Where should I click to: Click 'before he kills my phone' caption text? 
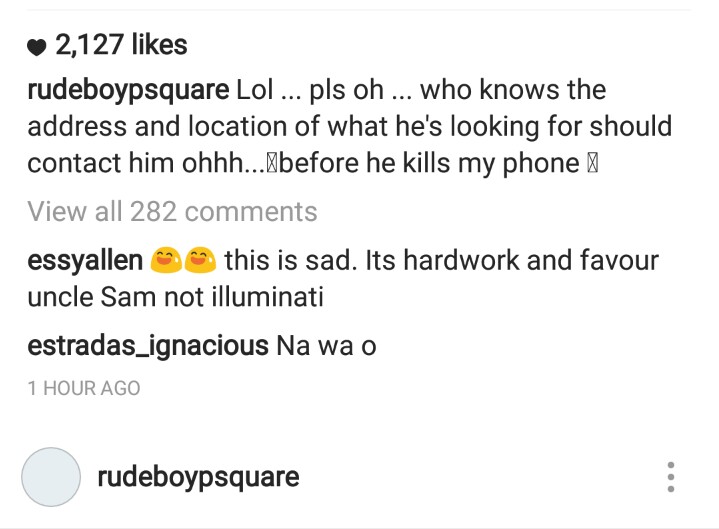coord(429,164)
